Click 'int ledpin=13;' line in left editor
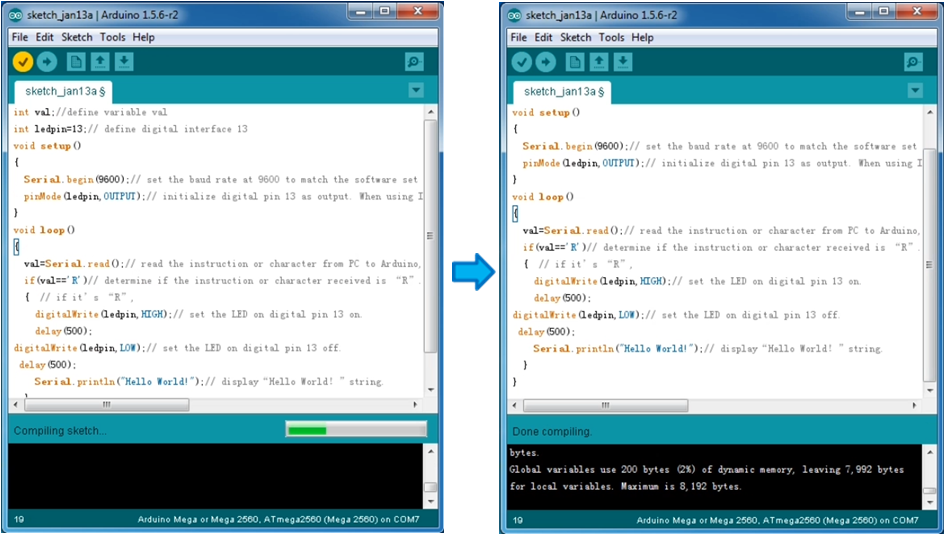The height and width of the screenshot is (534, 945). tap(131, 129)
